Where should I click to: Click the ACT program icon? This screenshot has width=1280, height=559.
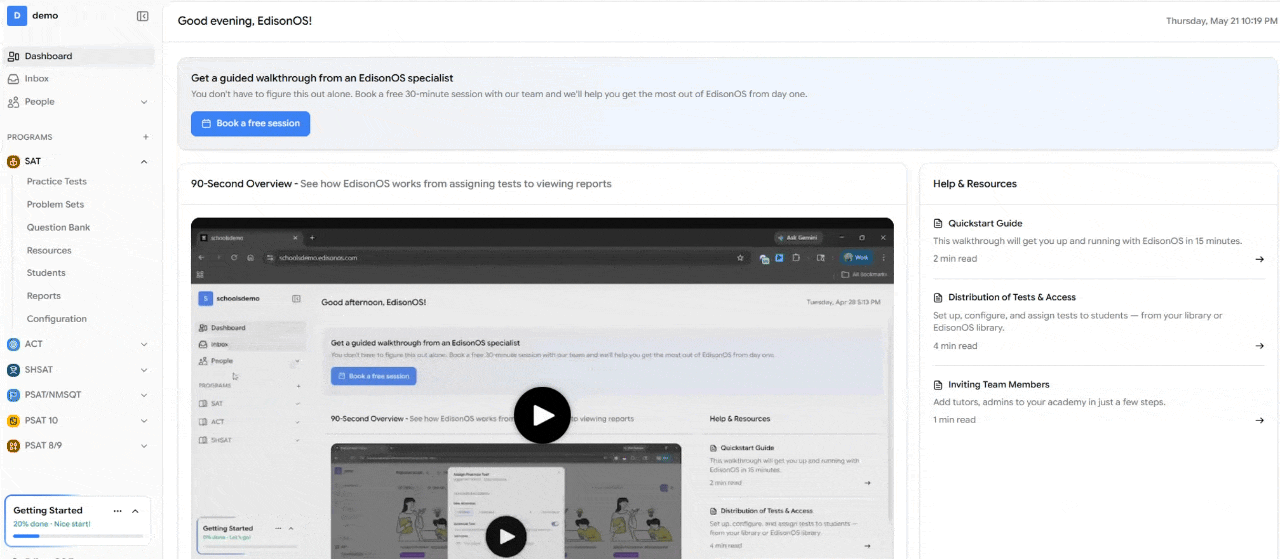[14, 344]
